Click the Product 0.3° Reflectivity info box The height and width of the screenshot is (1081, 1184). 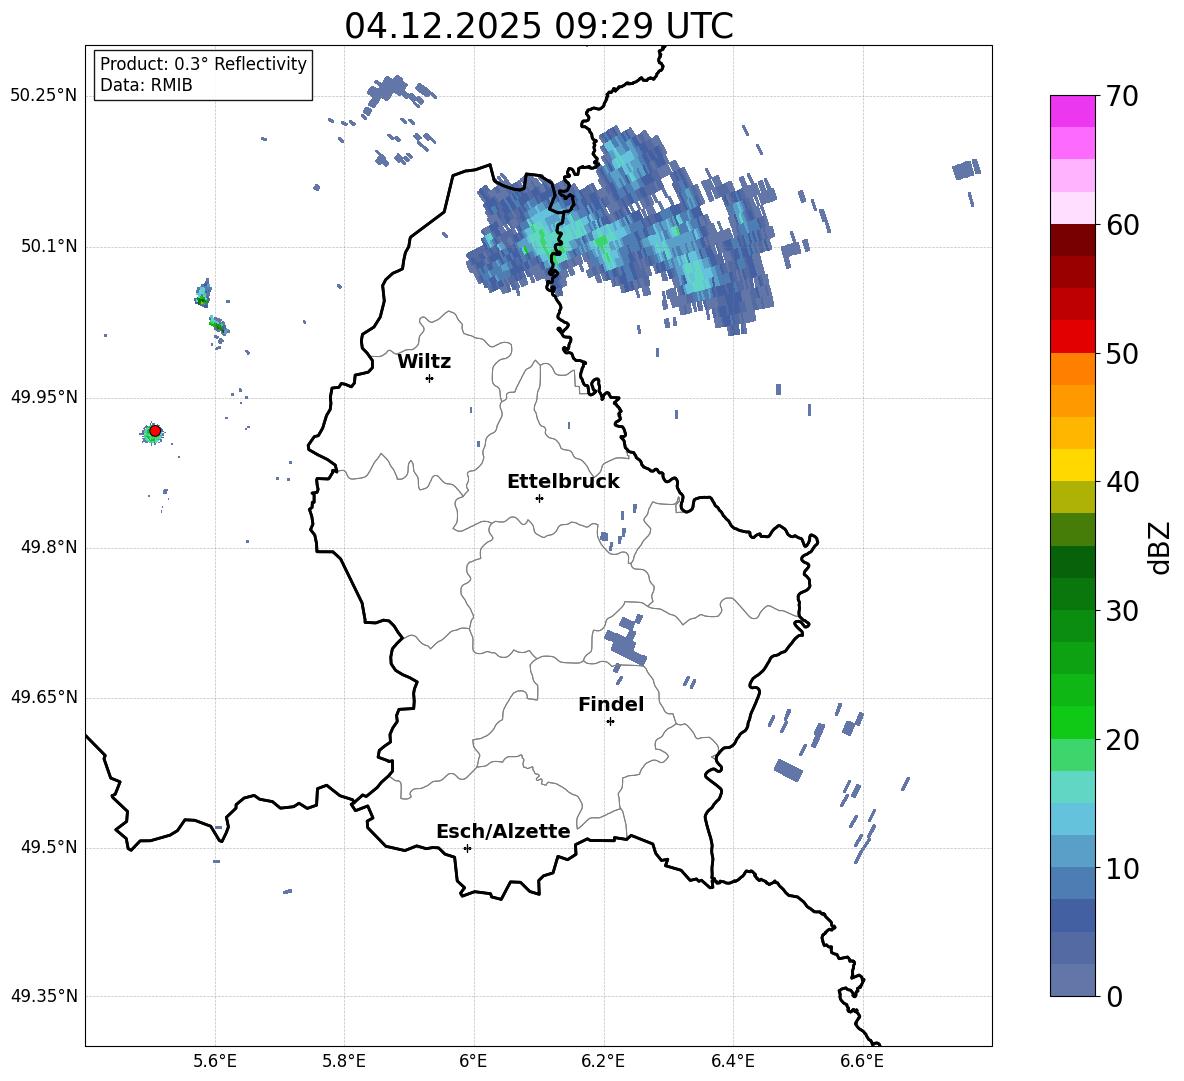[x=203, y=74]
